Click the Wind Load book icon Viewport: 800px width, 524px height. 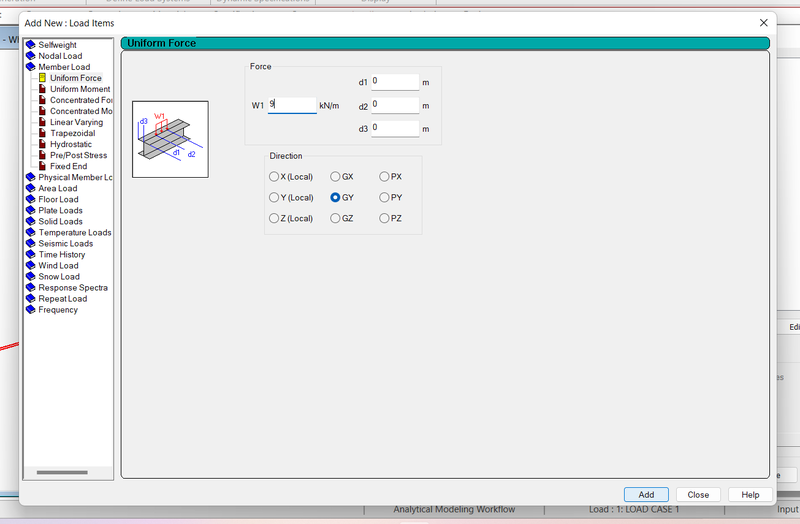click(x=31, y=266)
